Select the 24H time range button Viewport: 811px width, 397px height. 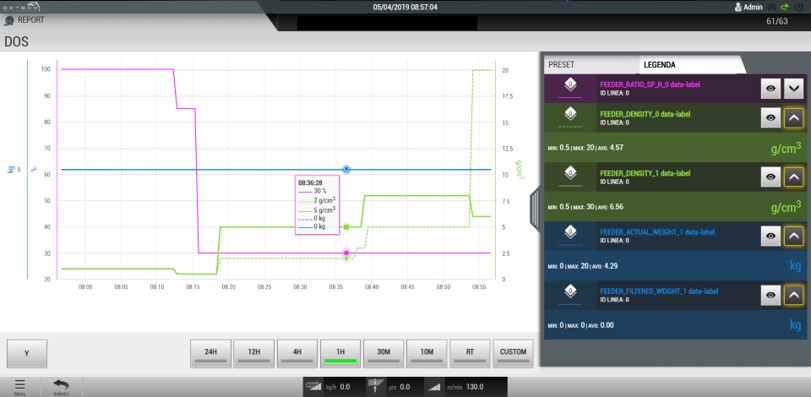[x=211, y=353]
